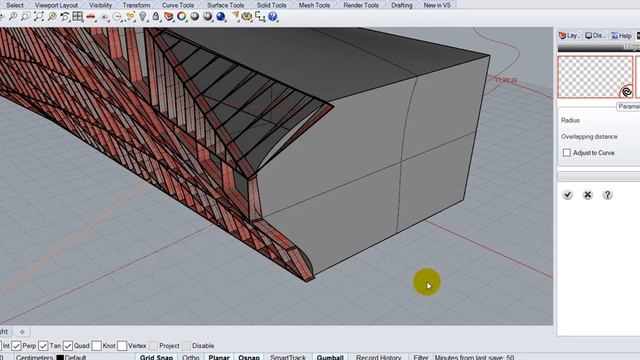640x360 pixels.
Task: Click the four-viewport layout icon
Action: point(78,17)
